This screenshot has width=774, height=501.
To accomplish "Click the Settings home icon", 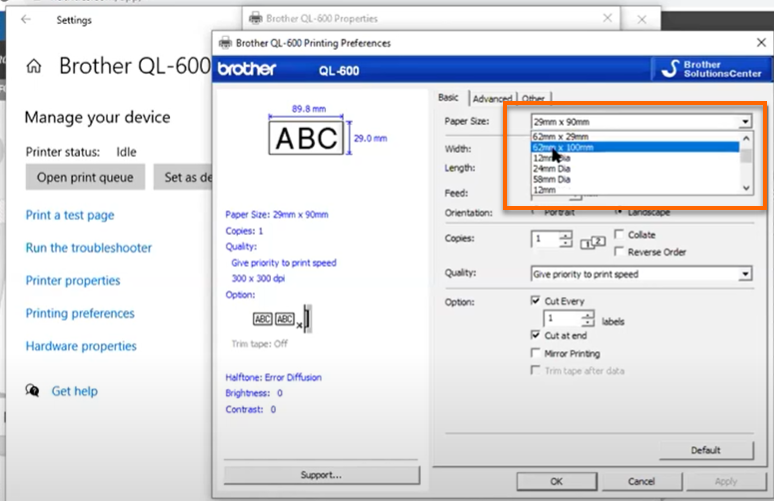I will point(34,67).
